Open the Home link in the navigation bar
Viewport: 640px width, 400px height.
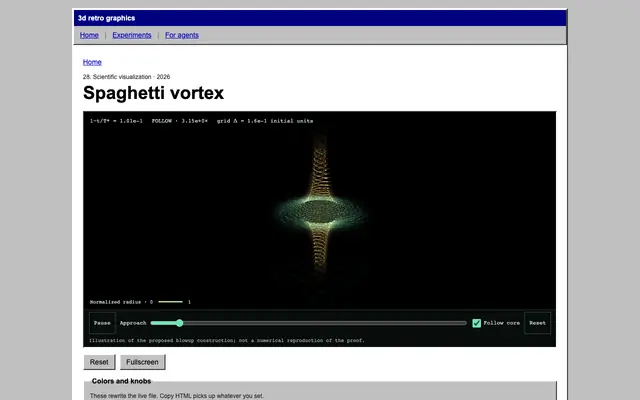tap(89, 35)
